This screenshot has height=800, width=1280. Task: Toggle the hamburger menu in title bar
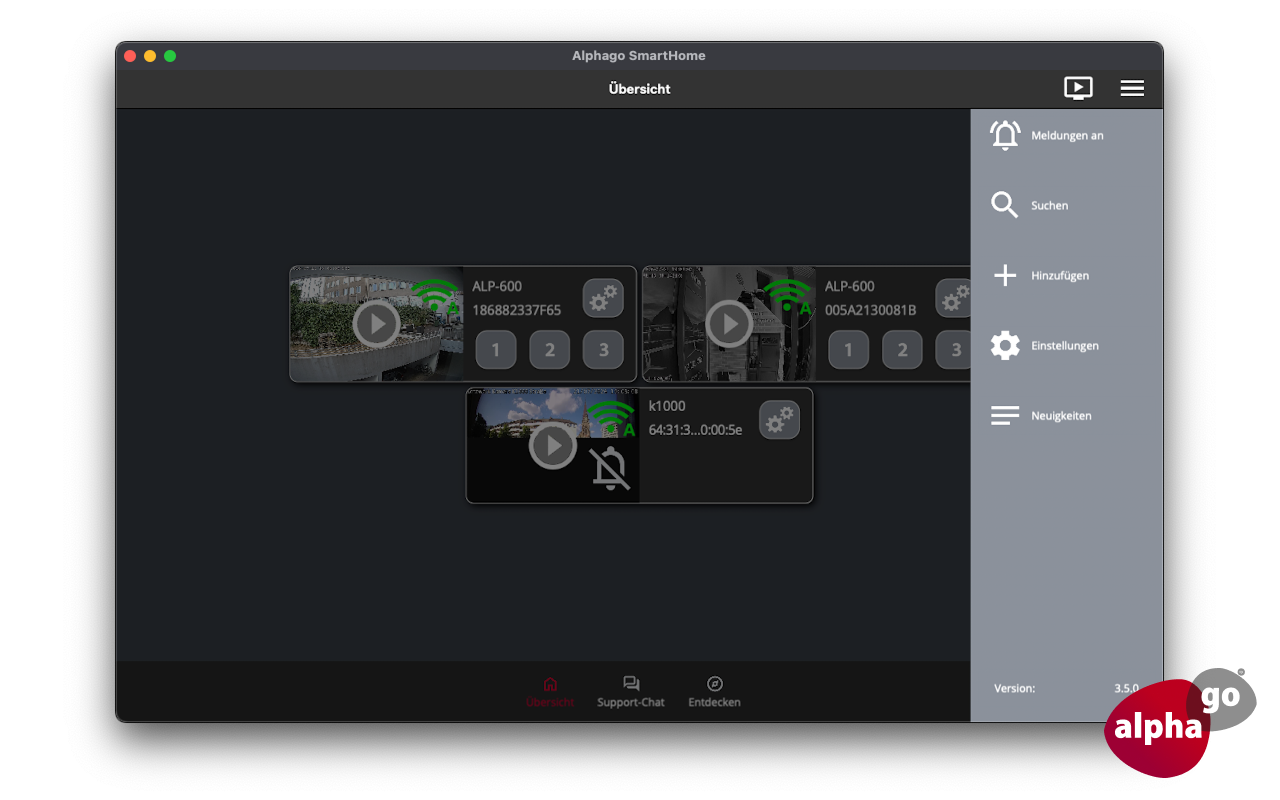tap(1132, 88)
